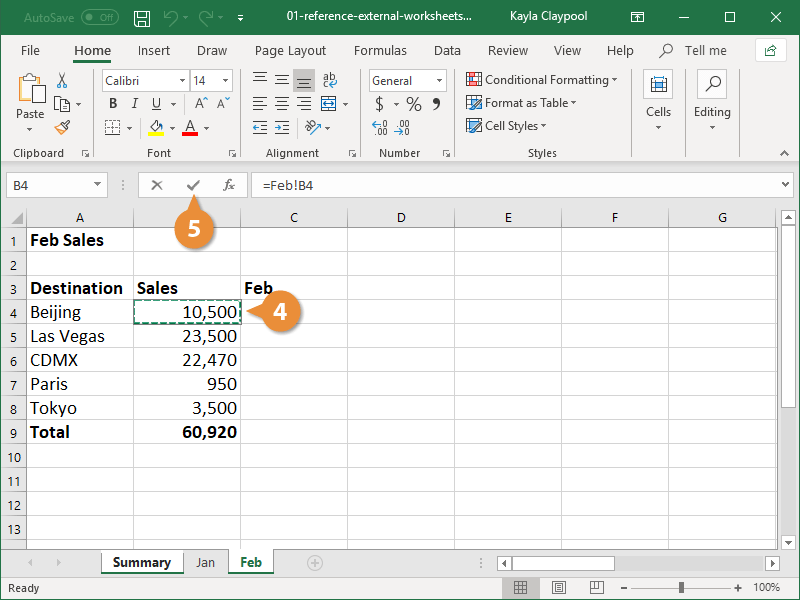Screen dimensions: 800x600
Task: Toggle Italic formatting
Action: [135, 104]
